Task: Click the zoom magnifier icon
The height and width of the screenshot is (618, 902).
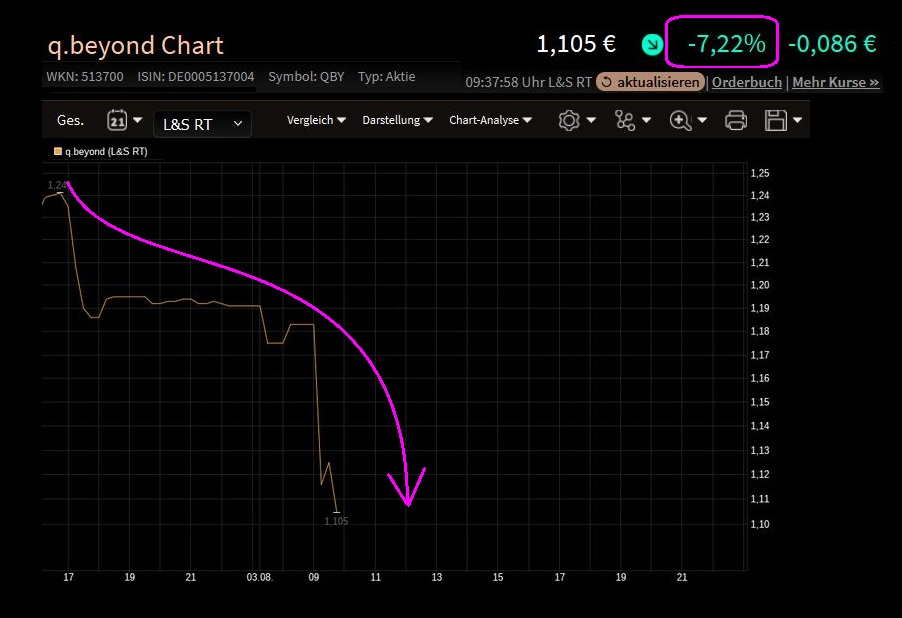Action: pos(681,120)
